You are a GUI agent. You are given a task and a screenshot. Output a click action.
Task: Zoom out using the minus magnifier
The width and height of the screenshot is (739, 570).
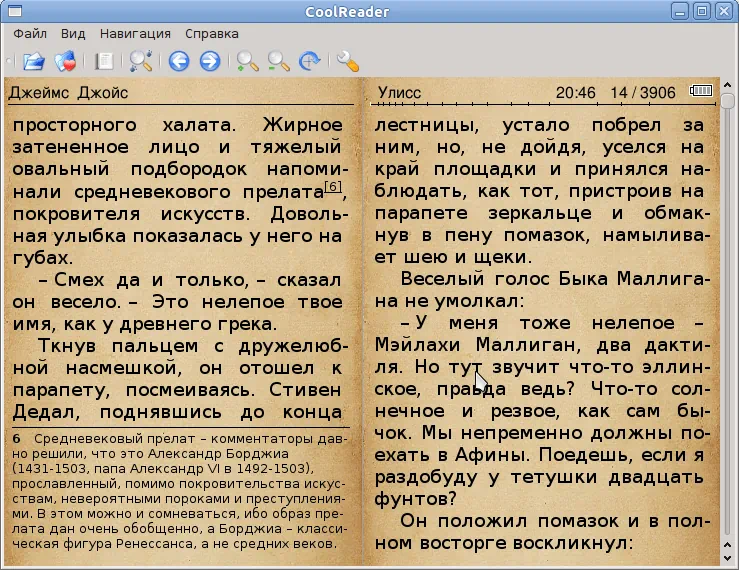pyautogui.click(x=278, y=61)
